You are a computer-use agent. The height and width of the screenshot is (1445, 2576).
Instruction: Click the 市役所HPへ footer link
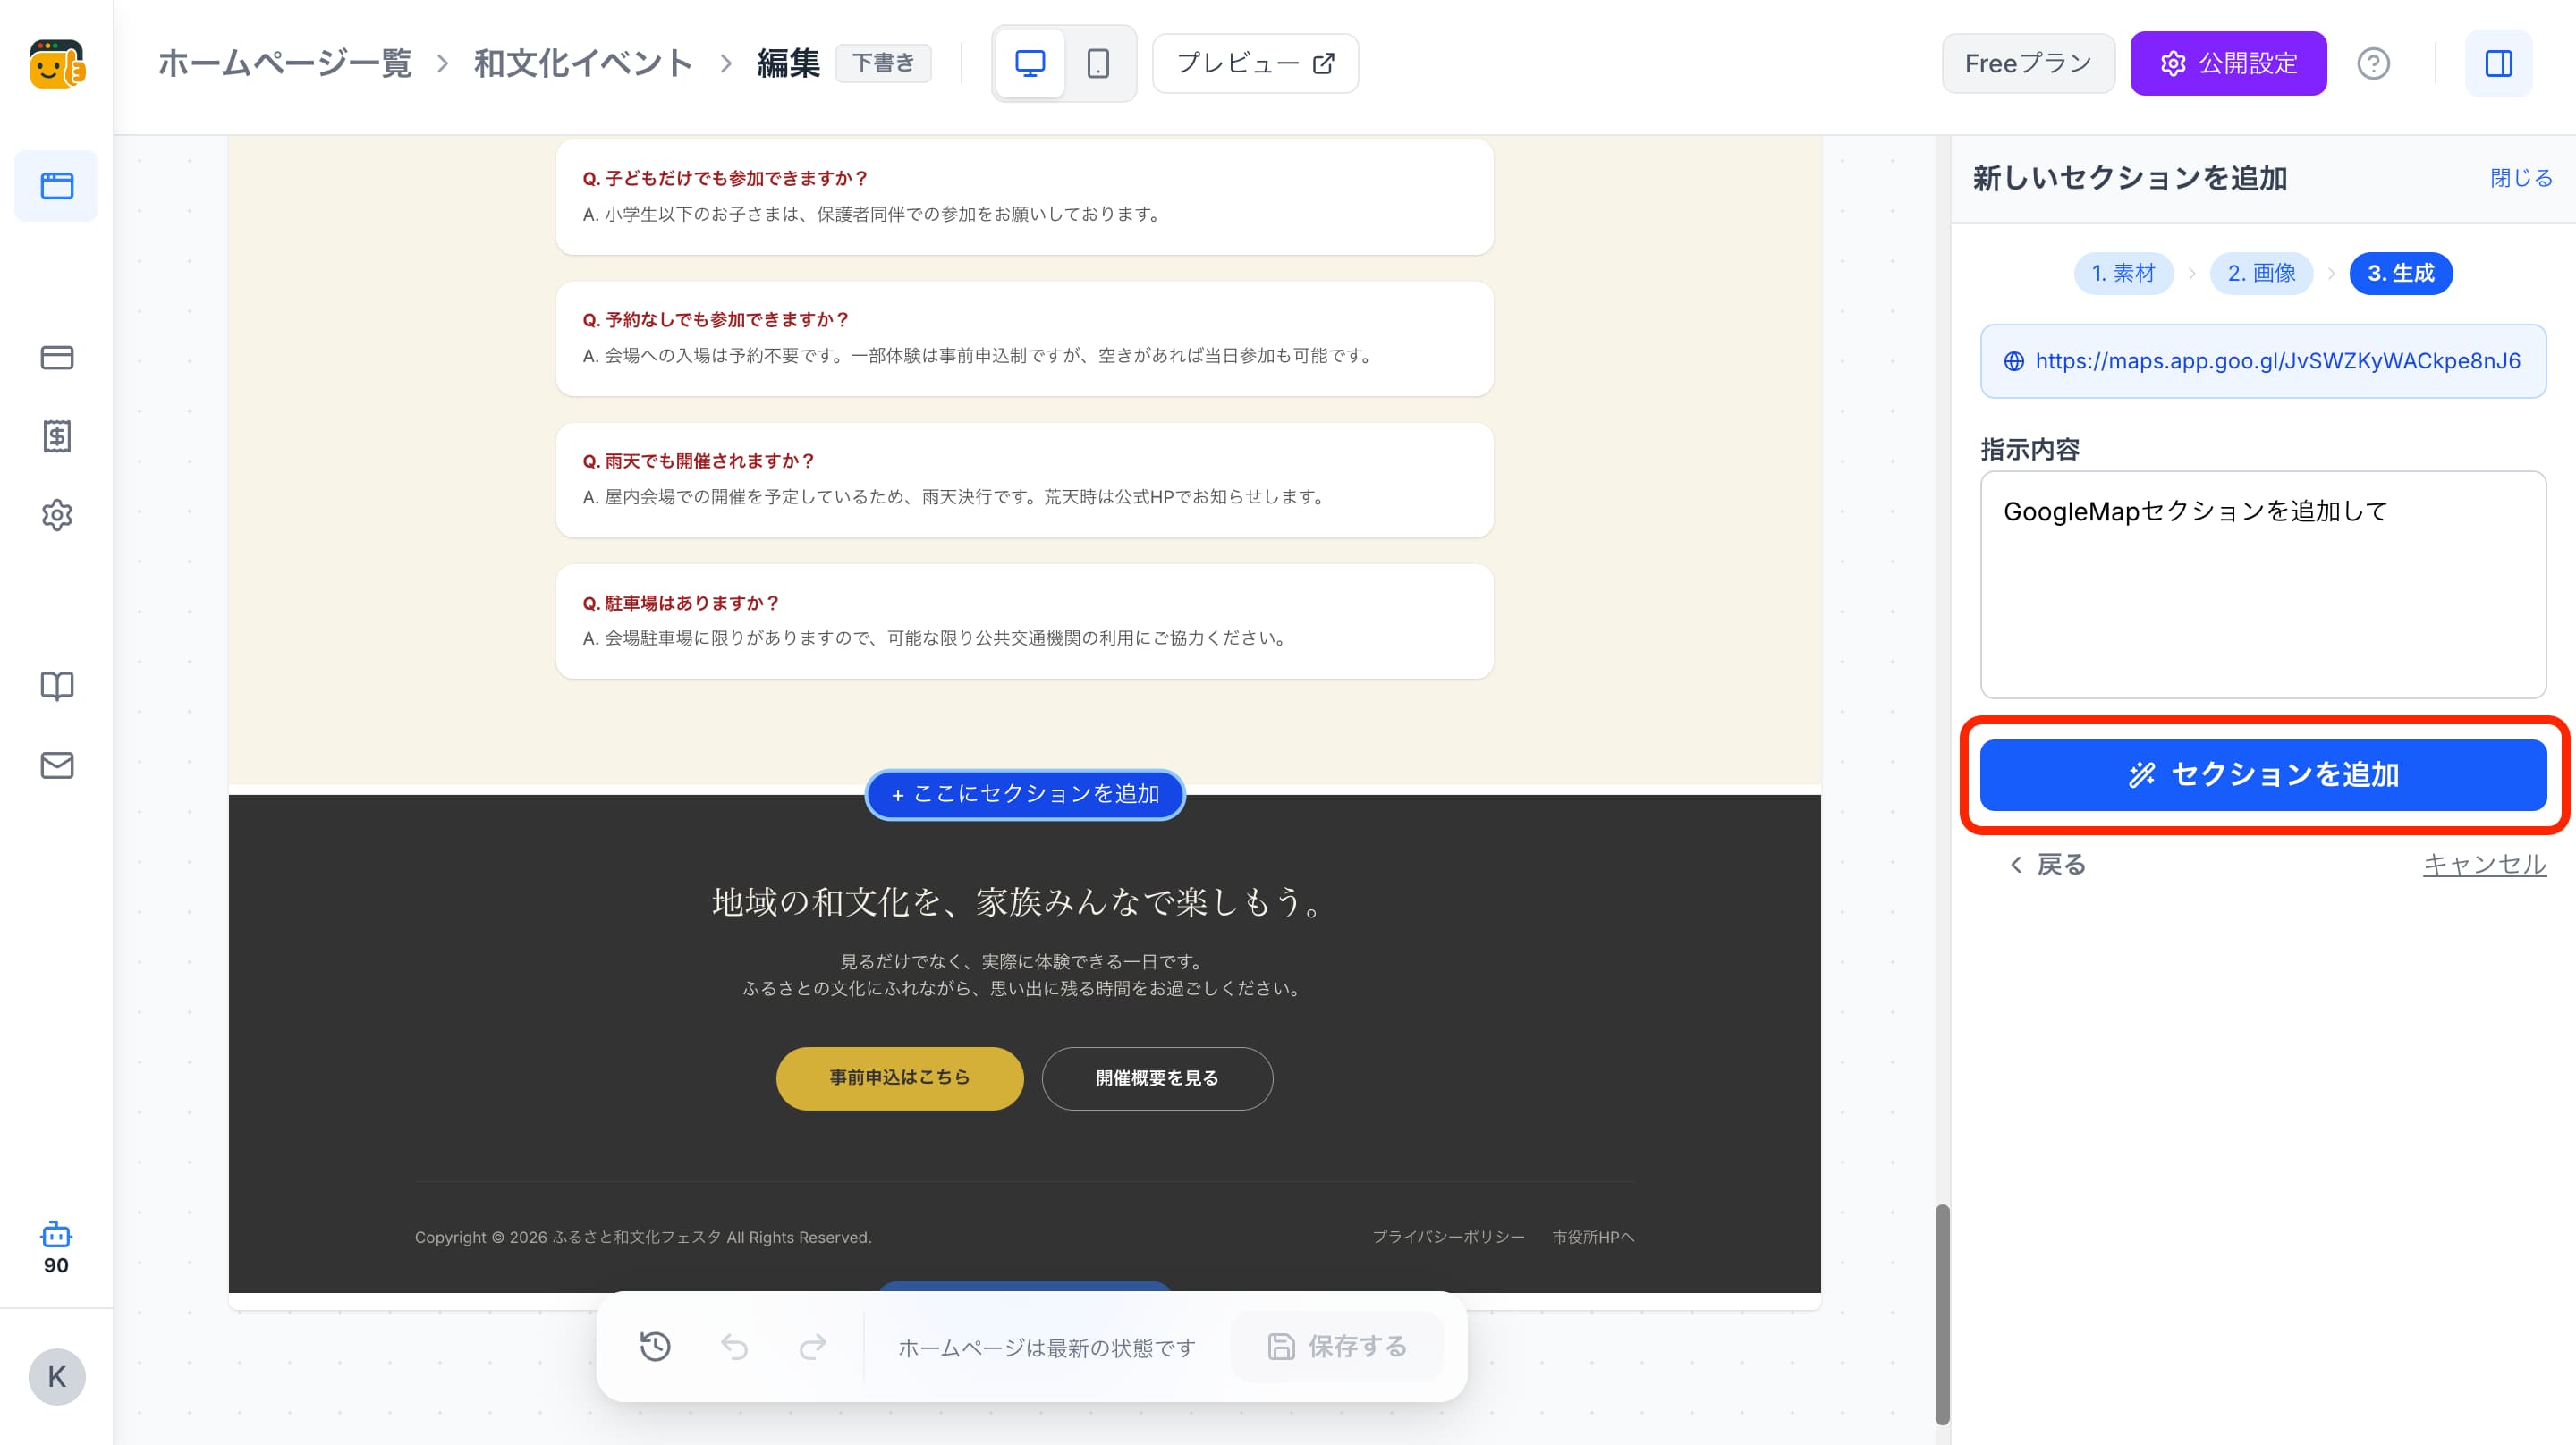point(1592,1237)
